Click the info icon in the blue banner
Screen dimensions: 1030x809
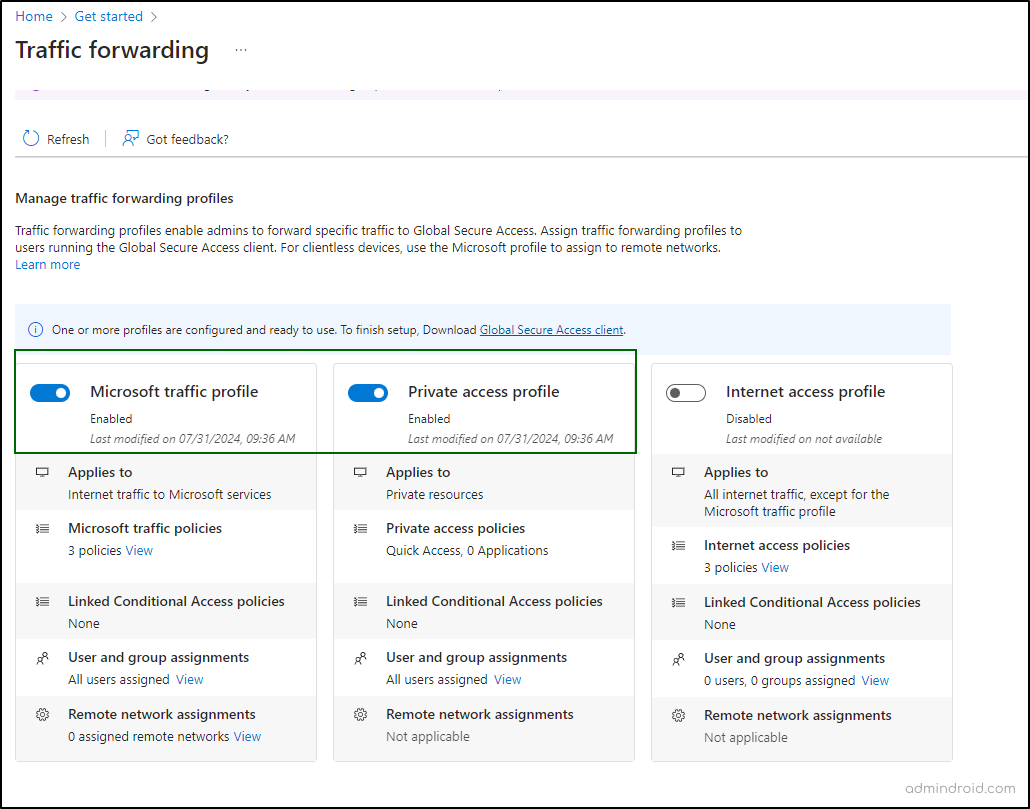[35, 330]
